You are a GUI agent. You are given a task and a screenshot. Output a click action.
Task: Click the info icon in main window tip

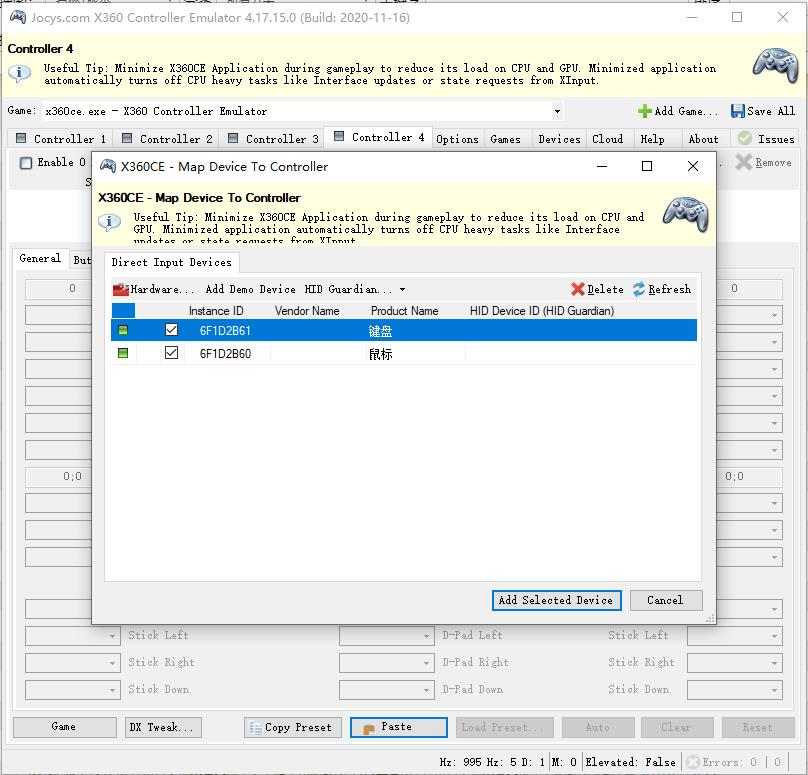[19, 73]
